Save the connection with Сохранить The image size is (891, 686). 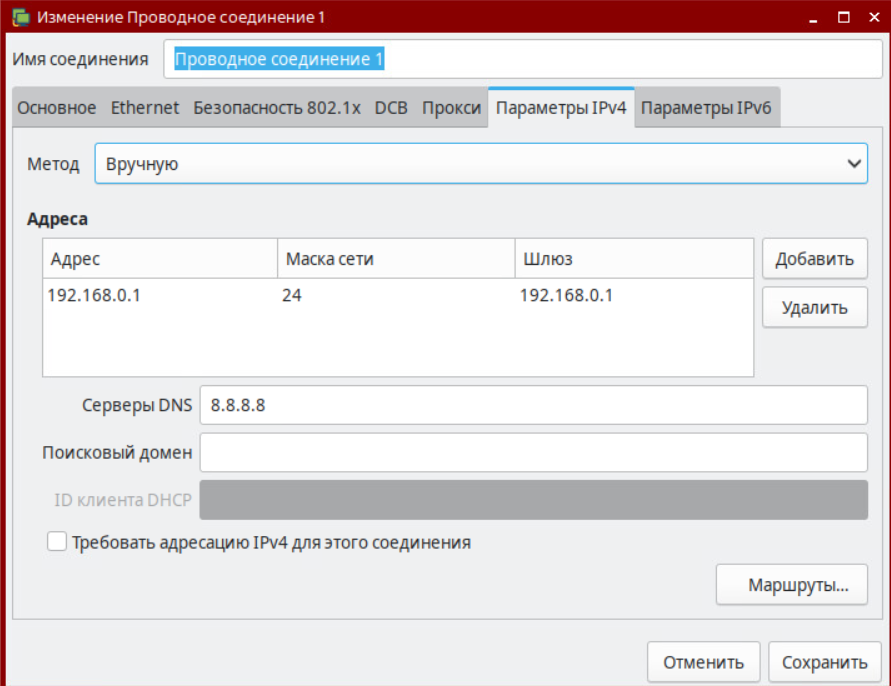pyautogui.click(x=825, y=662)
